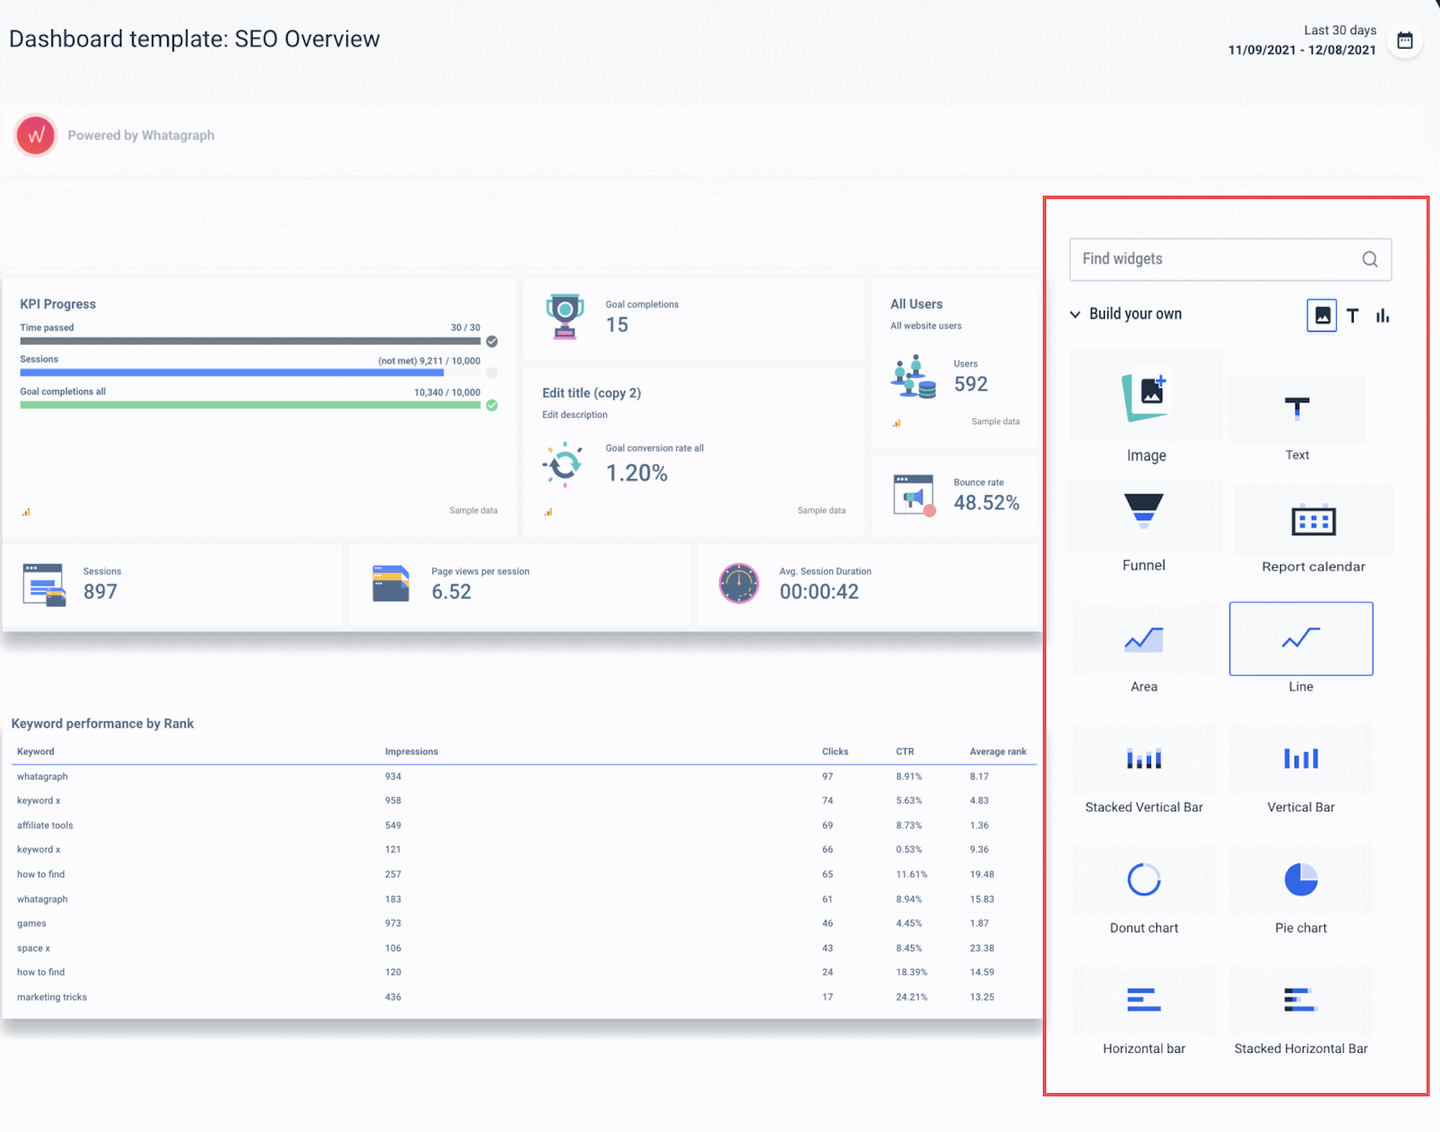Viewport: 1440px width, 1132px height.
Task: Open the calendar date picker icon
Action: click(x=1404, y=41)
